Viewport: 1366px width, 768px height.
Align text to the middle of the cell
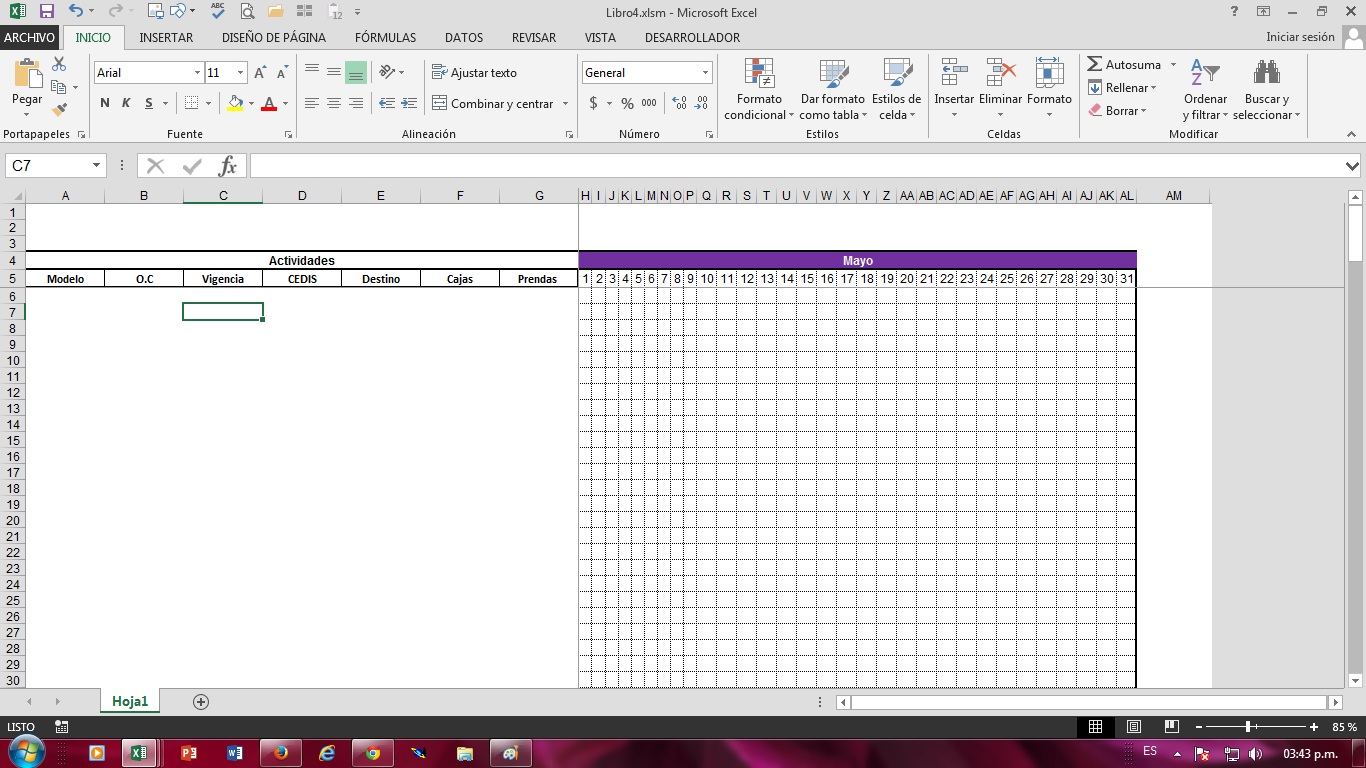point(333,72)
